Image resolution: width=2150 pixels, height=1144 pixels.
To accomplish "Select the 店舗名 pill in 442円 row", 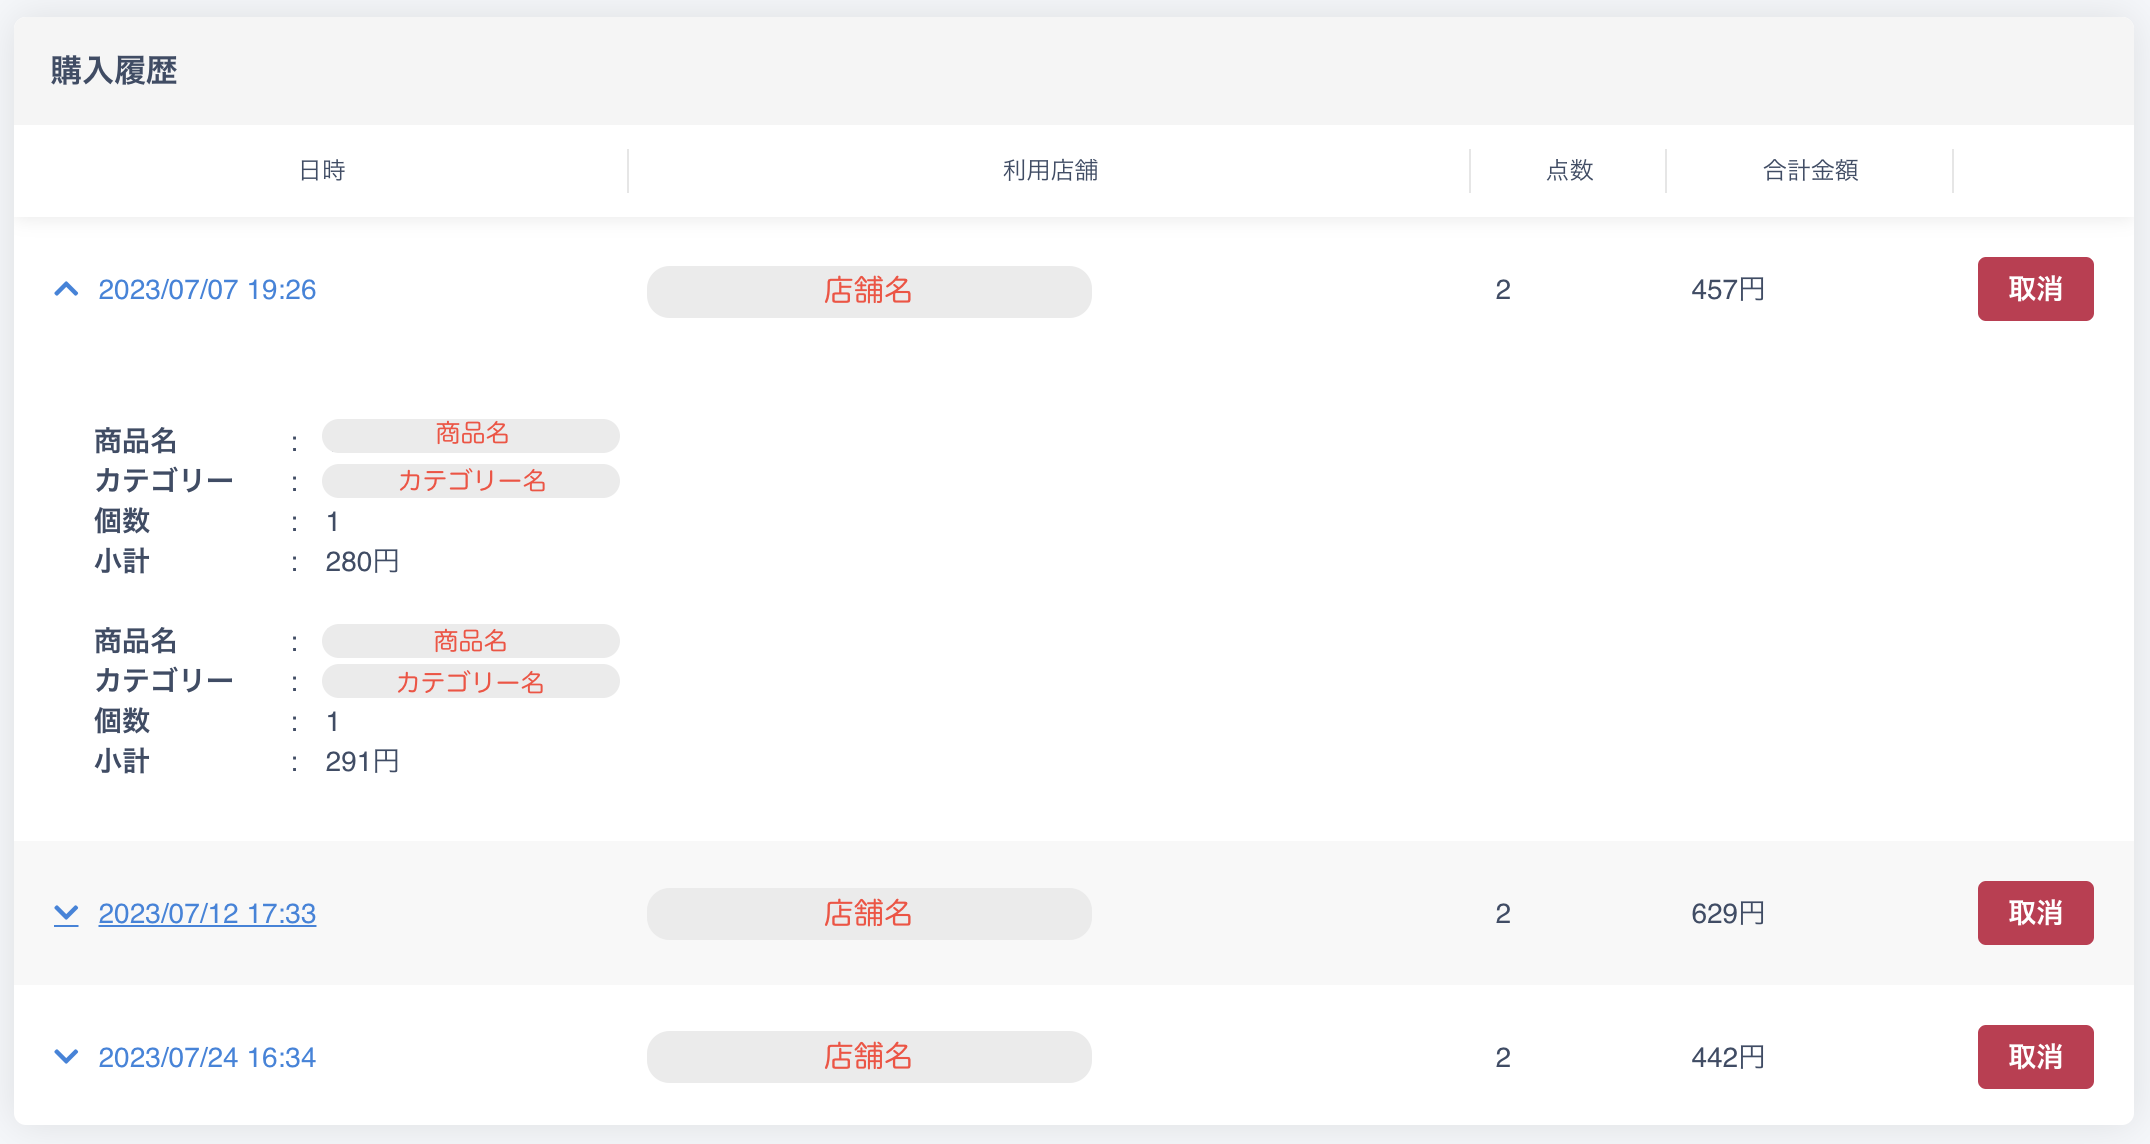I will click(868, 1057).
